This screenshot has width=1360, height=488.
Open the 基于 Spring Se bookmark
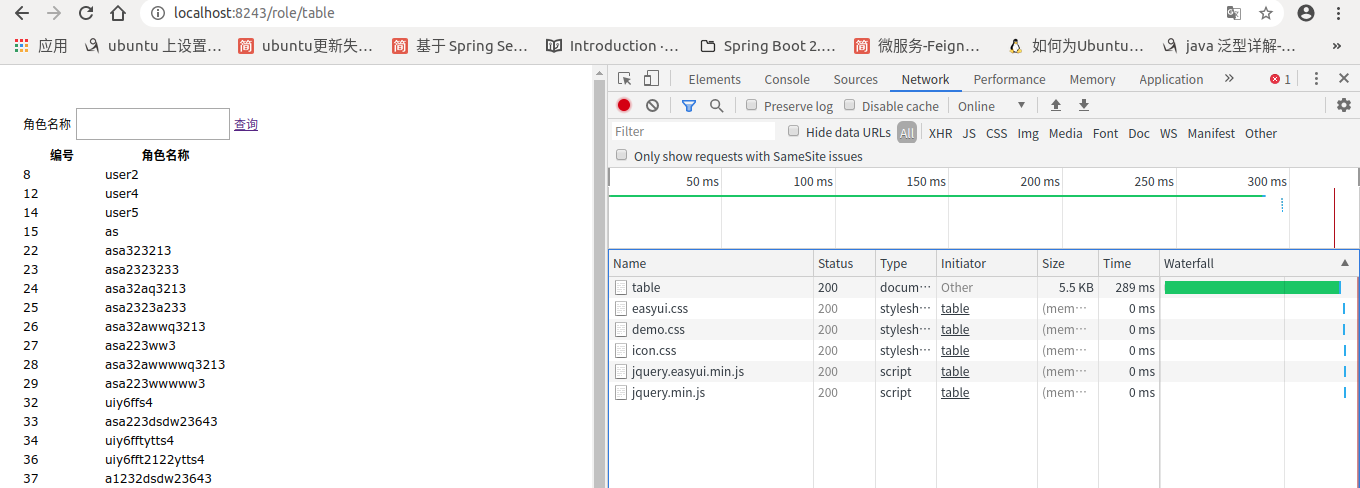(459, 45)
